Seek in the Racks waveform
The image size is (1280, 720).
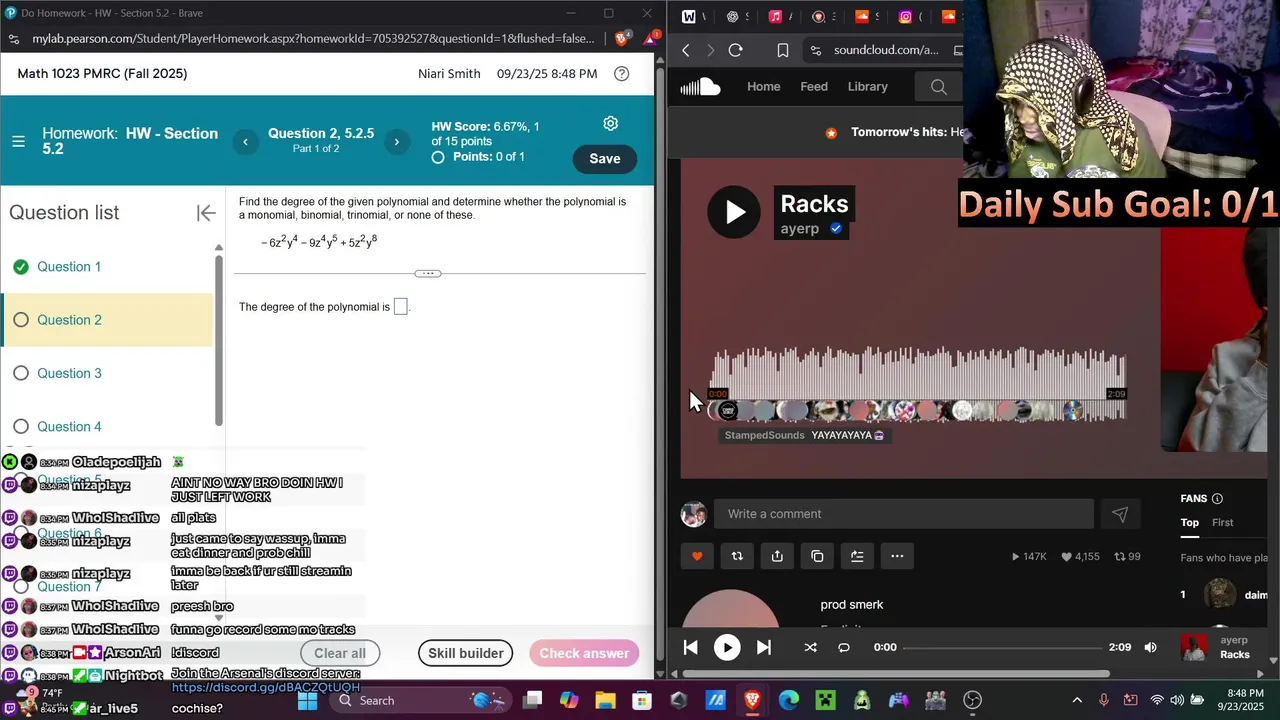click(918, 384)
